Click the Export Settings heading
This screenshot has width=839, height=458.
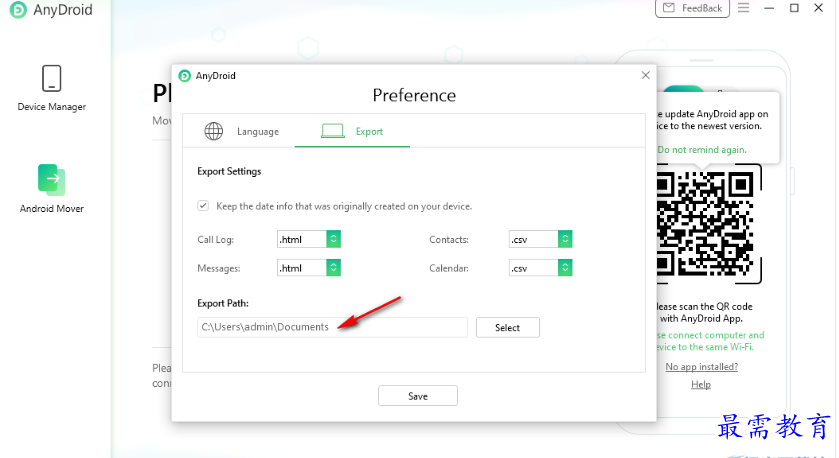(x=229, y=171)
